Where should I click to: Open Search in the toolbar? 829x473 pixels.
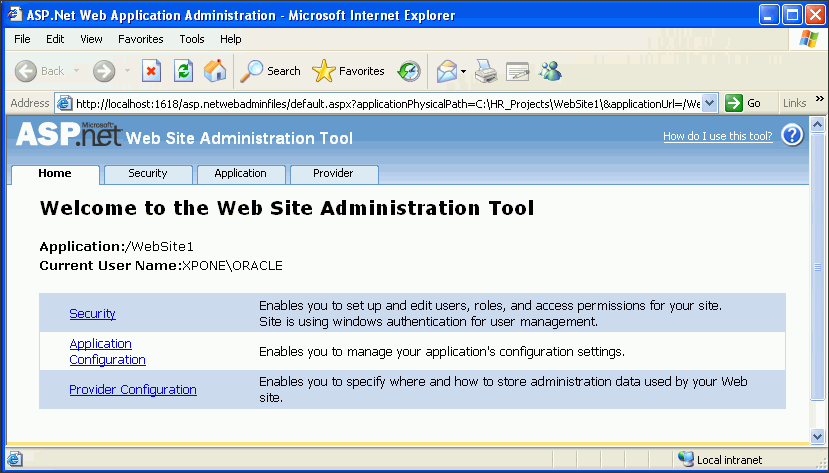(x=271, y=71)
